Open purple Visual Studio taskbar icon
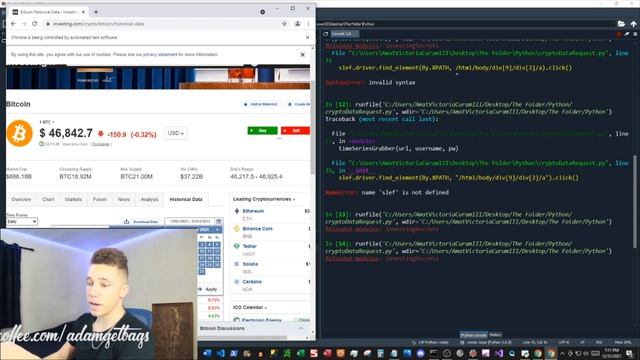Image resolution: width=640 pixels, height=360 pixels. (x=498, y=353)
